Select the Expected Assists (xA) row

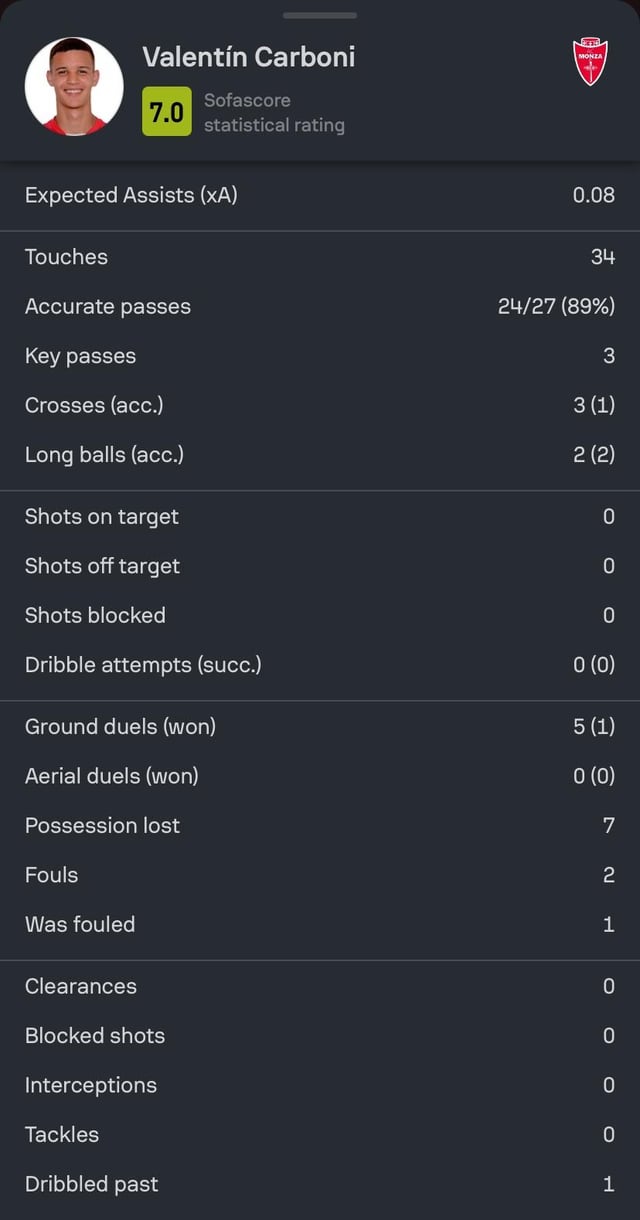(320, 195)
